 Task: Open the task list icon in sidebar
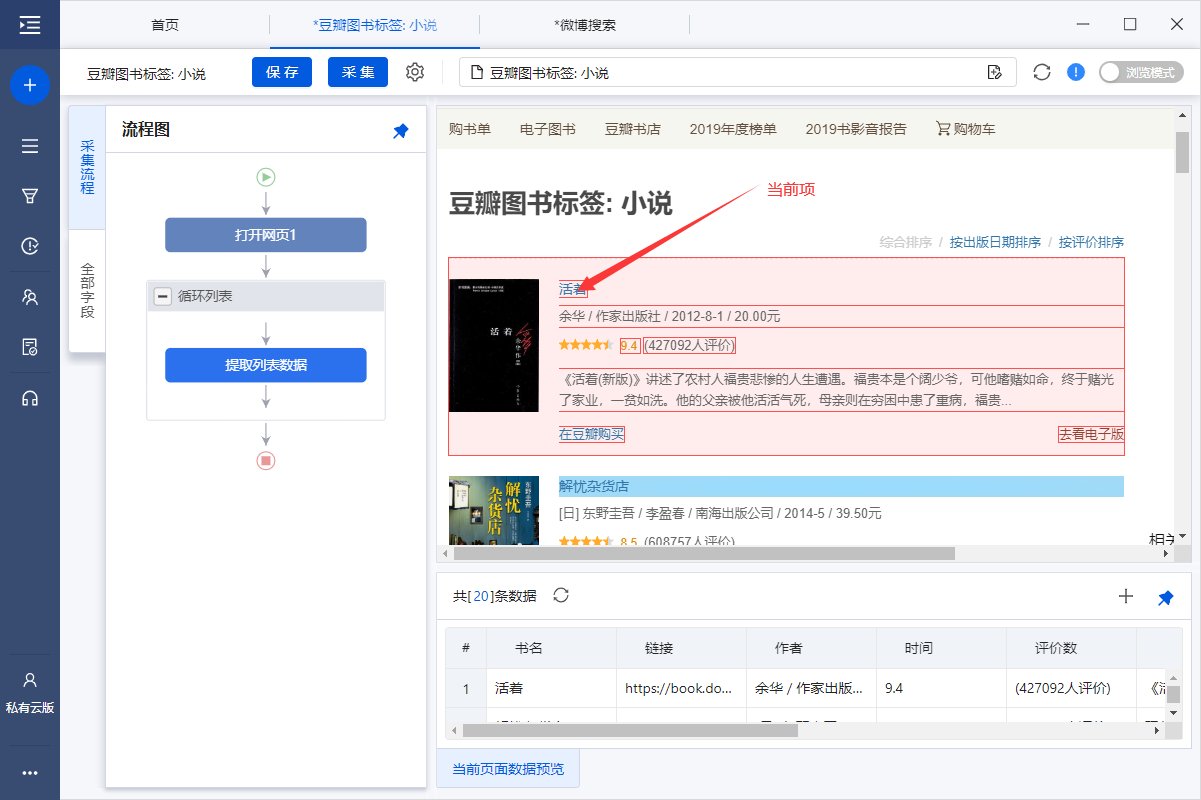(30, 146)
